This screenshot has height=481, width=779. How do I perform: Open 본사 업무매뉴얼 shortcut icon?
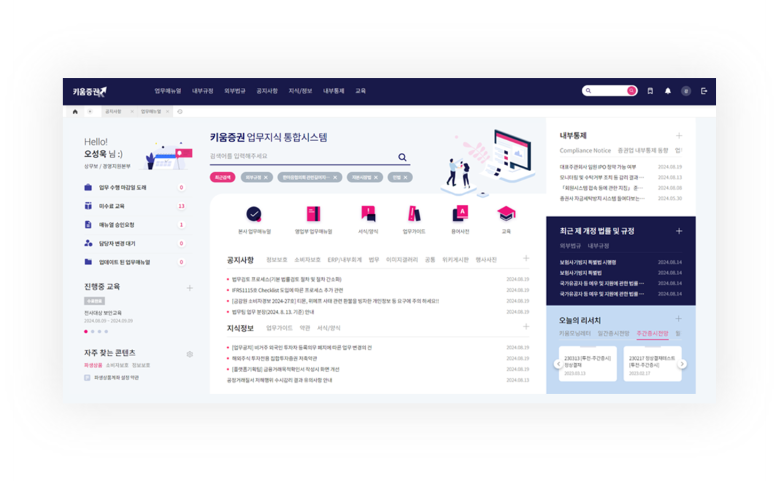click(x=254, y=214)
